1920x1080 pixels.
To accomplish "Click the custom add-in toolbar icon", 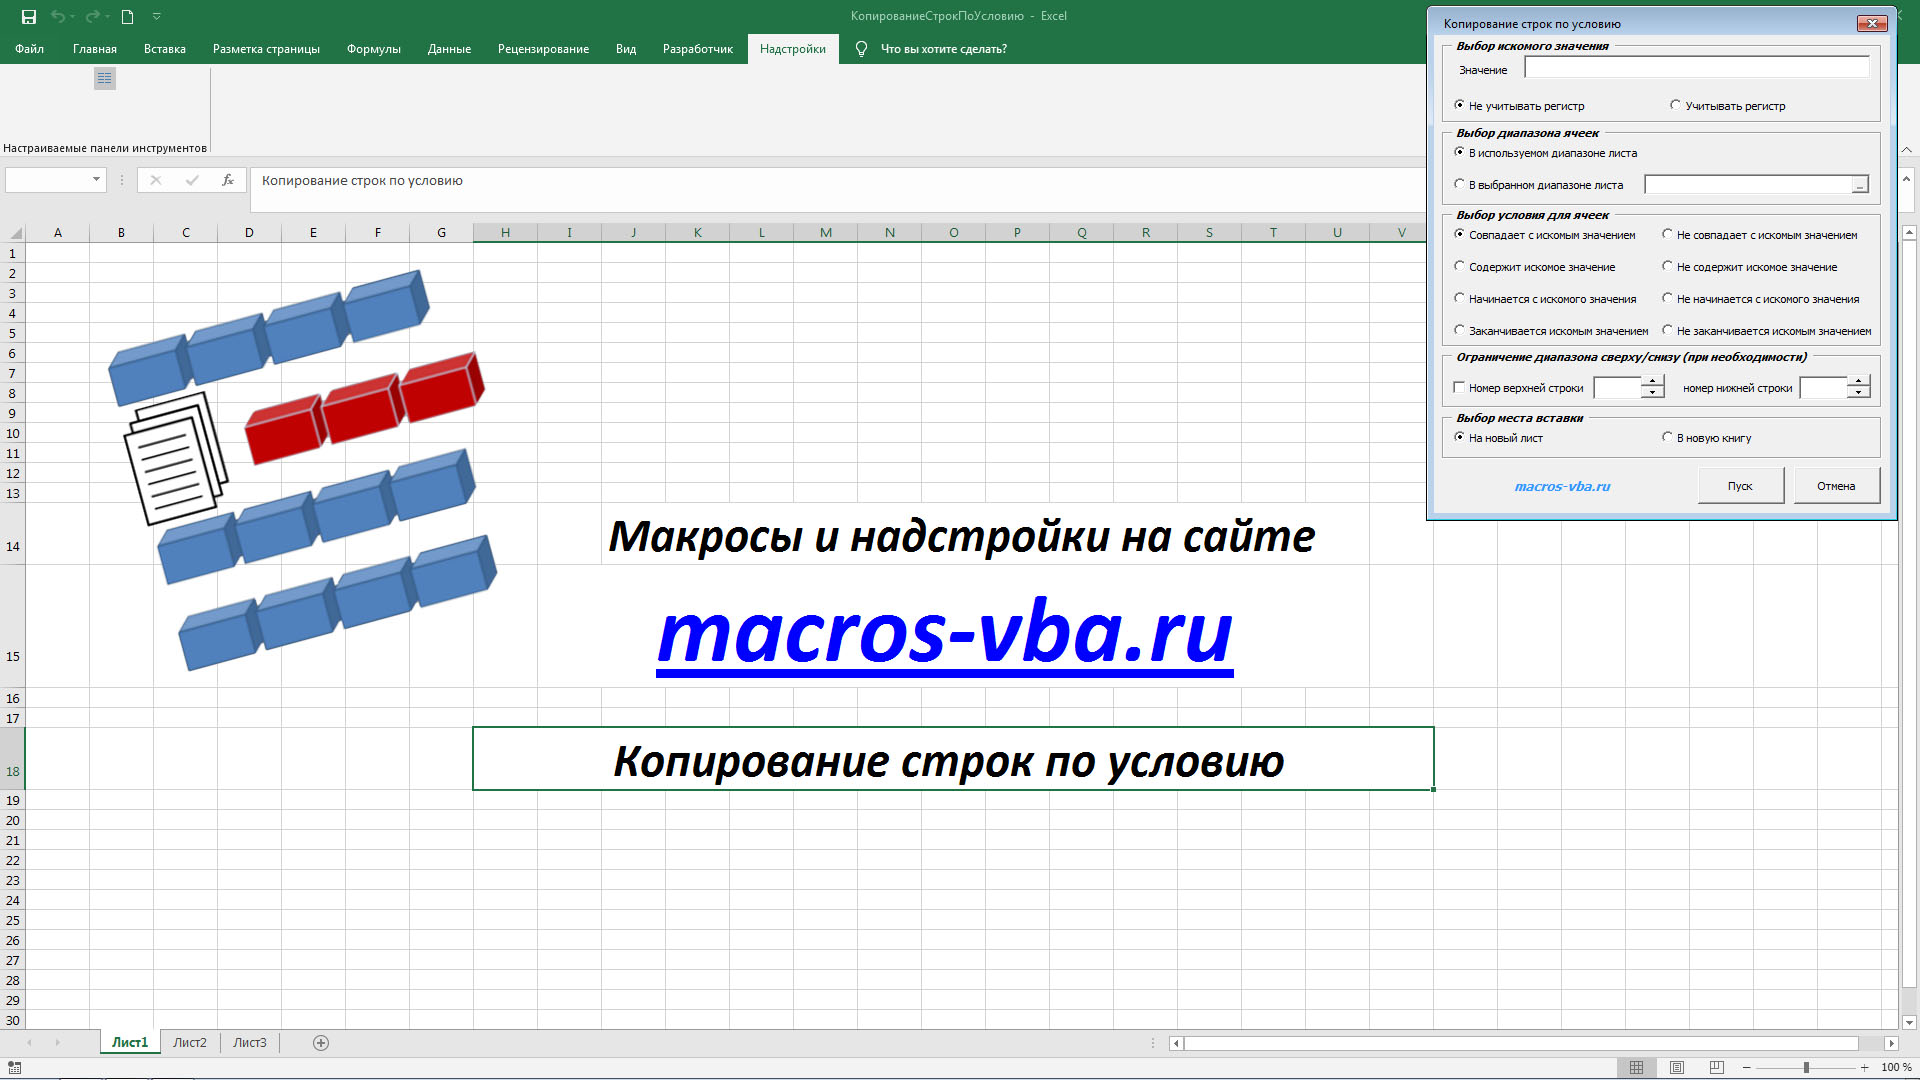I will pos(105,78).
